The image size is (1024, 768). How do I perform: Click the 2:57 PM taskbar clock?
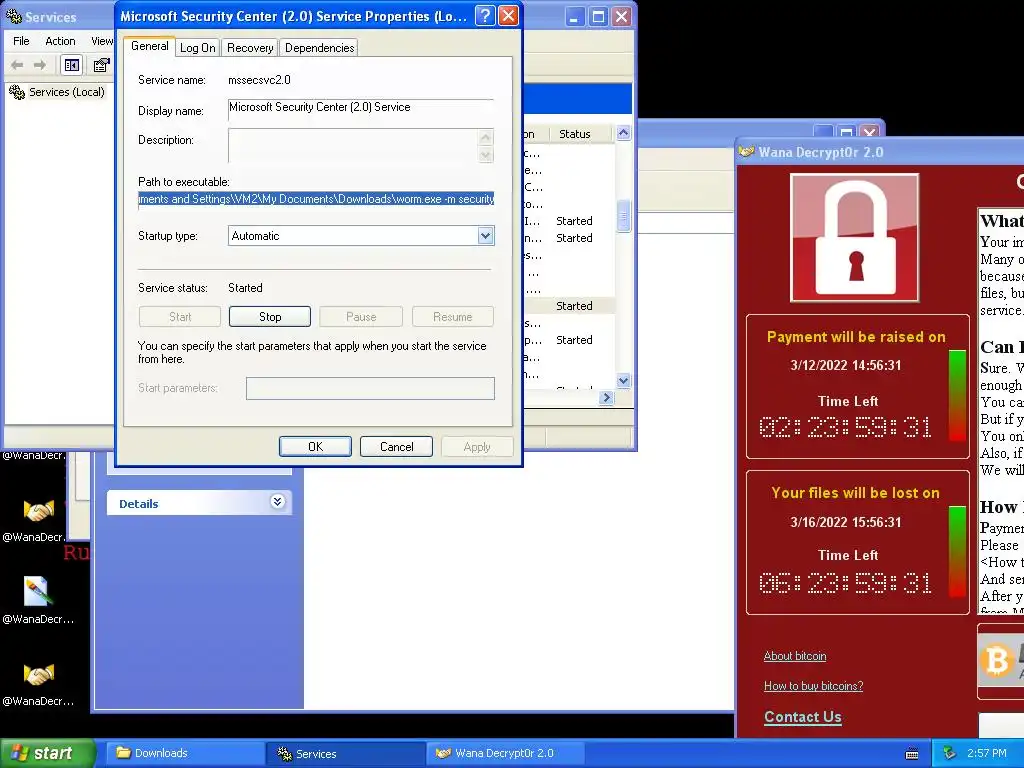point(987,753)
